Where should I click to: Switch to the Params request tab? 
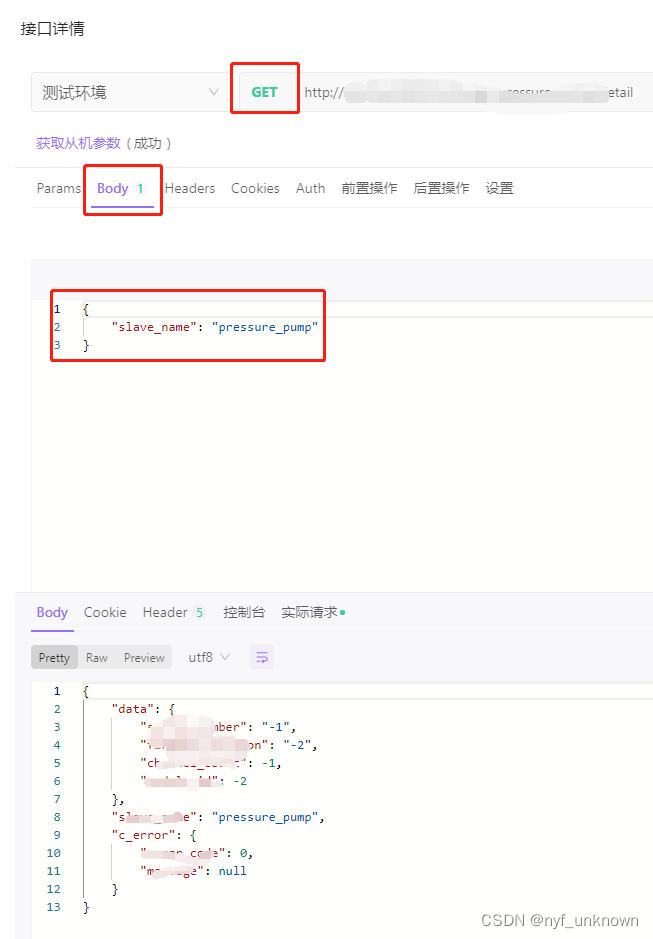(x=59, y=188)
